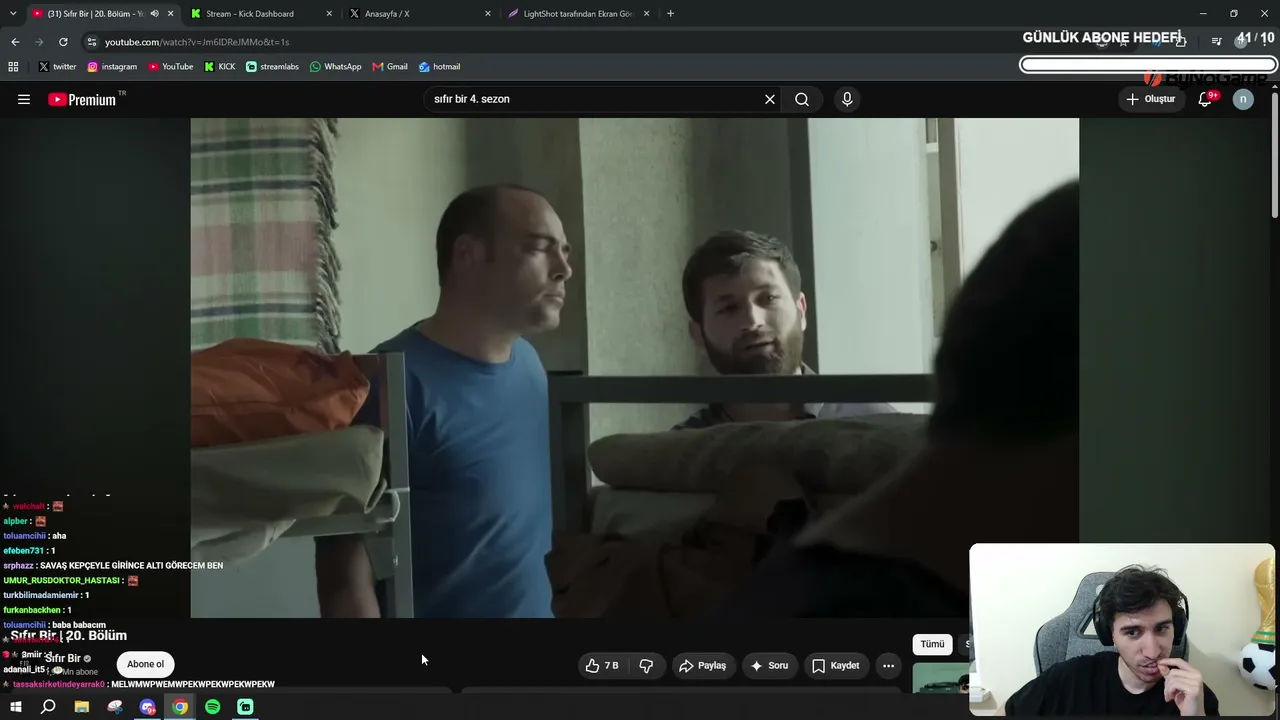
Task: Click the video player frame
Action: [x=634, y=368]
